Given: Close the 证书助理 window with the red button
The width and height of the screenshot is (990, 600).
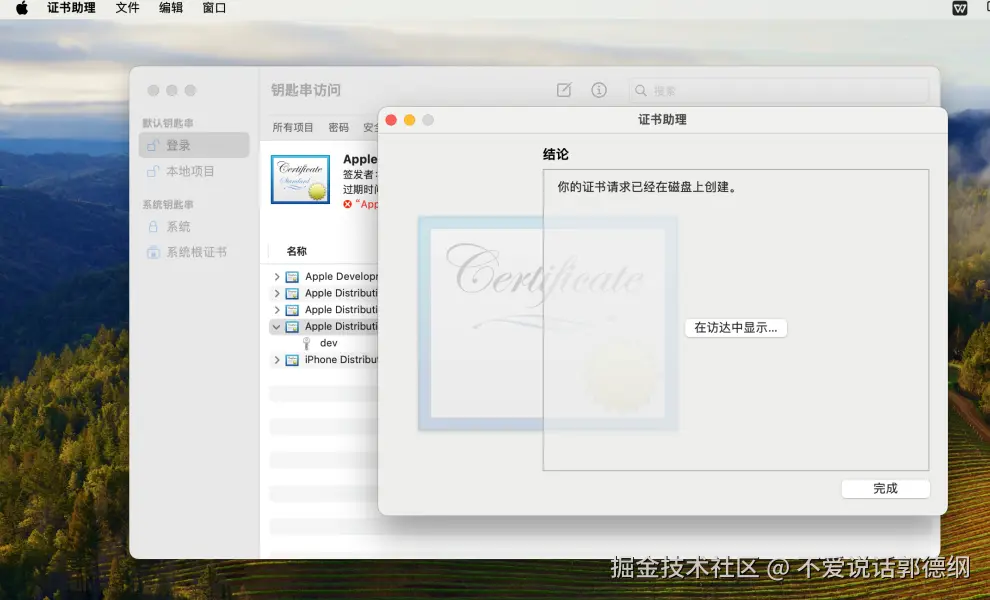Looking at the screenshot, I should (x=391, y=120).
